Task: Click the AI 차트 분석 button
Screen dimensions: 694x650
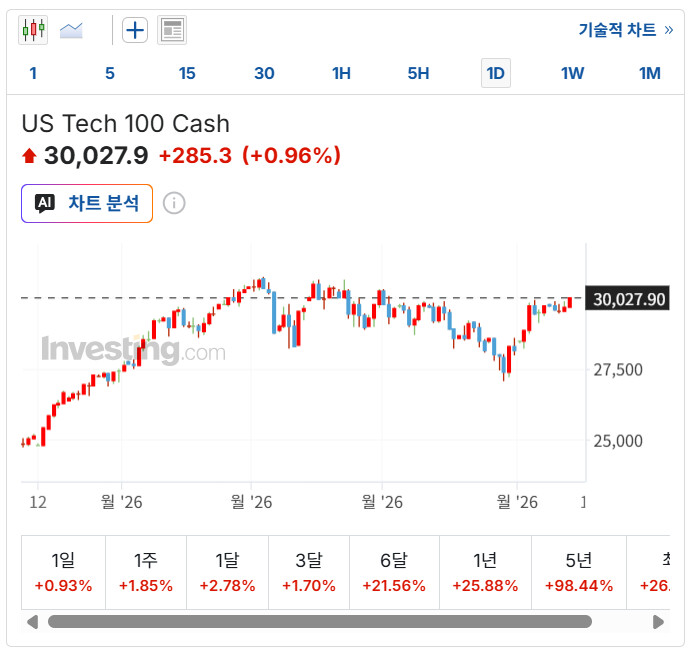Action: click(x=87, y=204)
